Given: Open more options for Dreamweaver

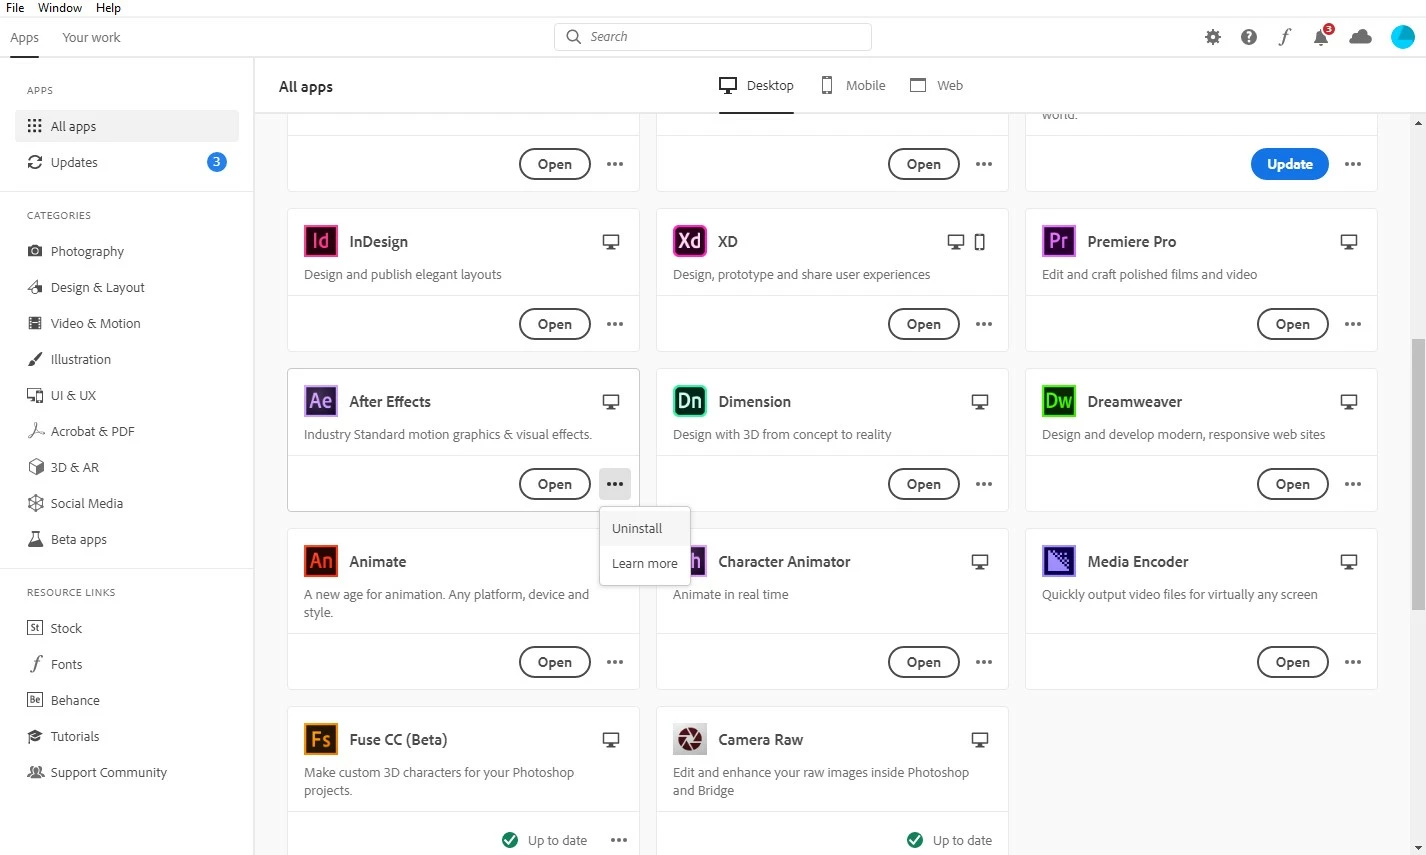Looking at the screenshot, I should 1353,484.
